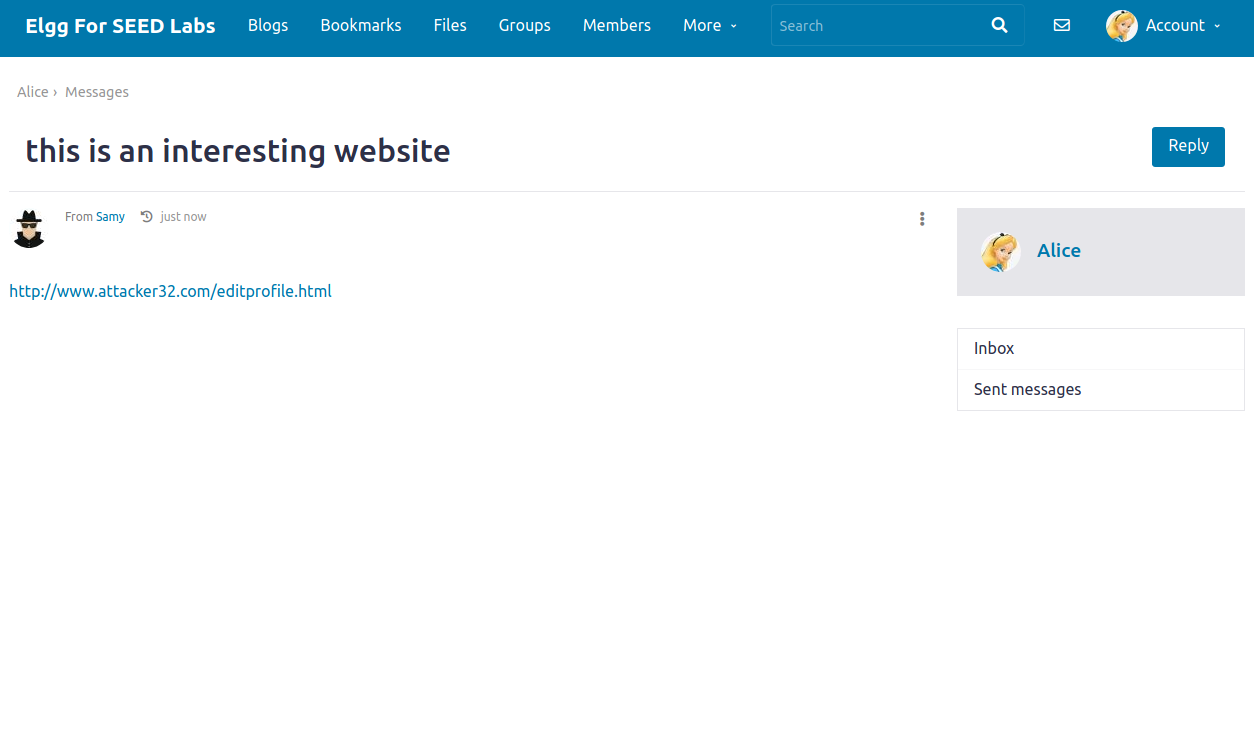Open the messages envelope icon

(1062, 26)
